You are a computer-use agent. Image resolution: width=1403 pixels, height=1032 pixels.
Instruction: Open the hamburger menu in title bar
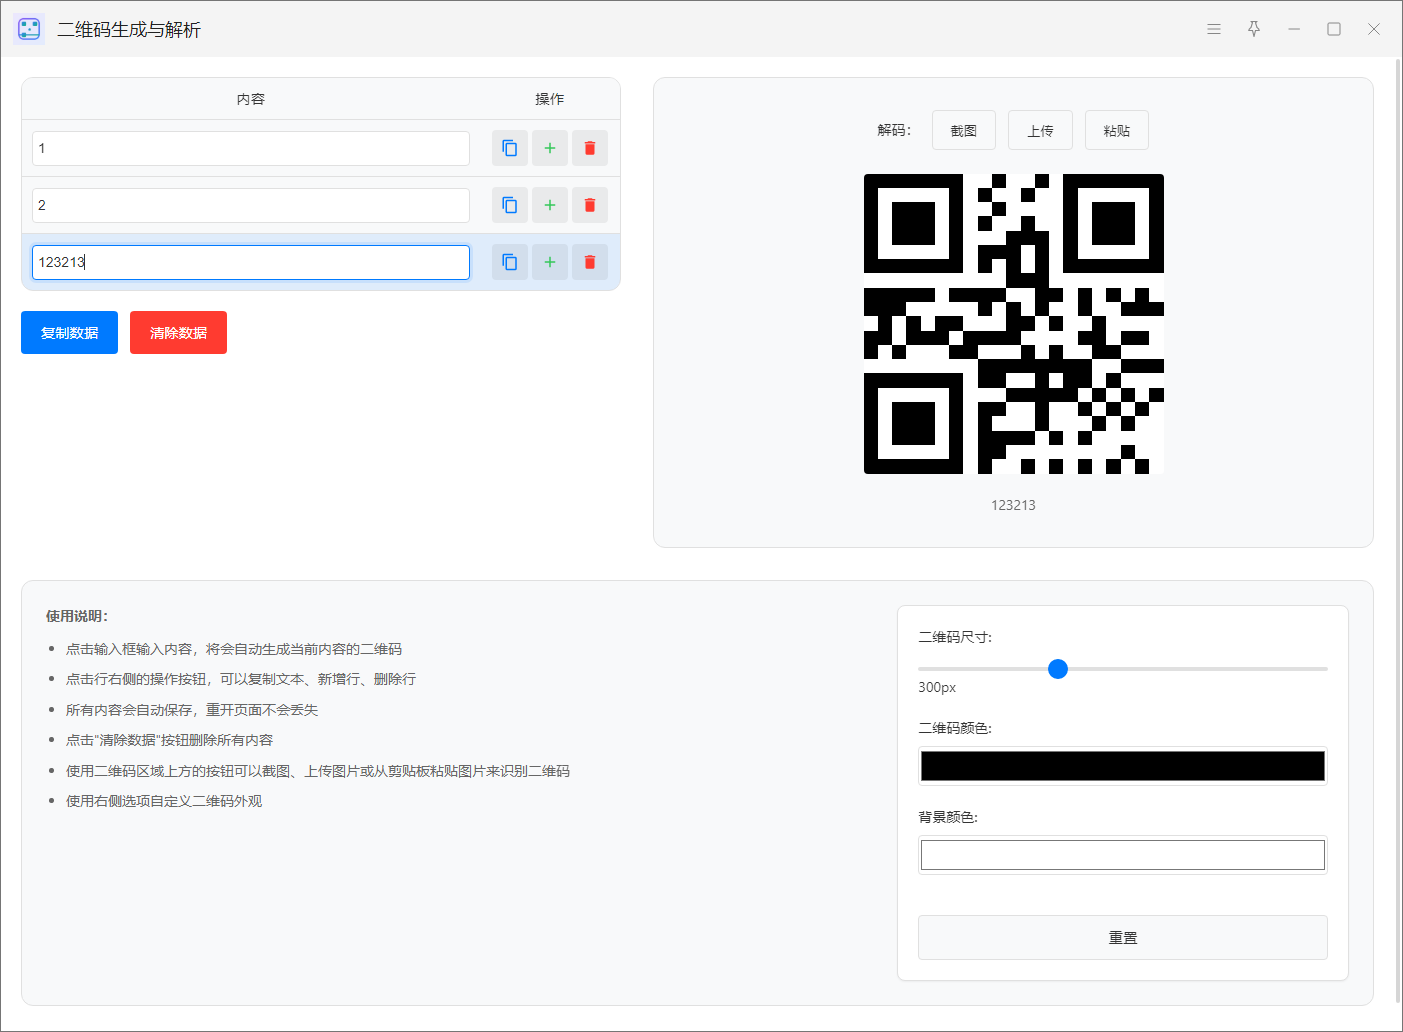tap(1214, 29)
